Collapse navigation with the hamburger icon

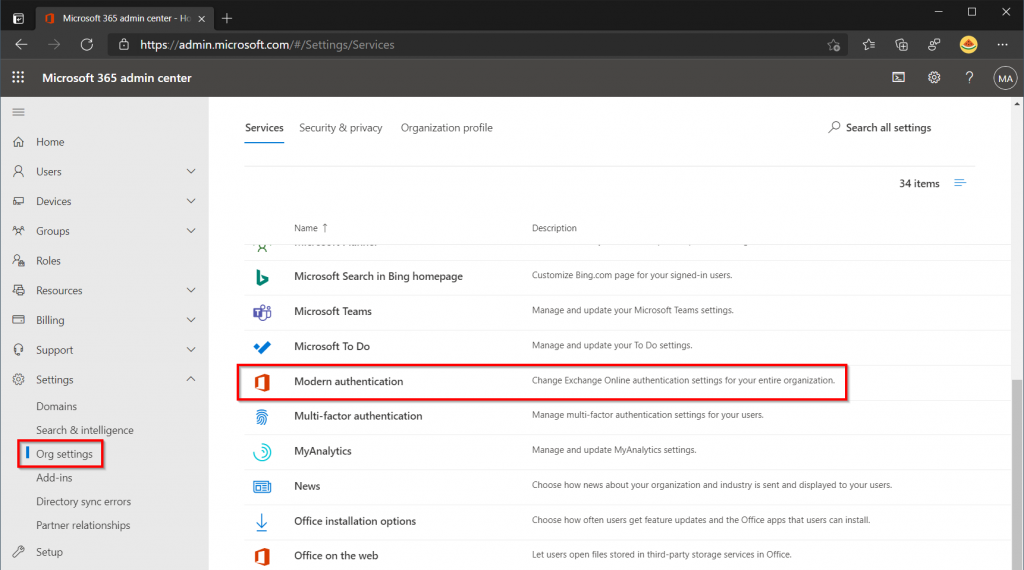(x=18, y=112)
